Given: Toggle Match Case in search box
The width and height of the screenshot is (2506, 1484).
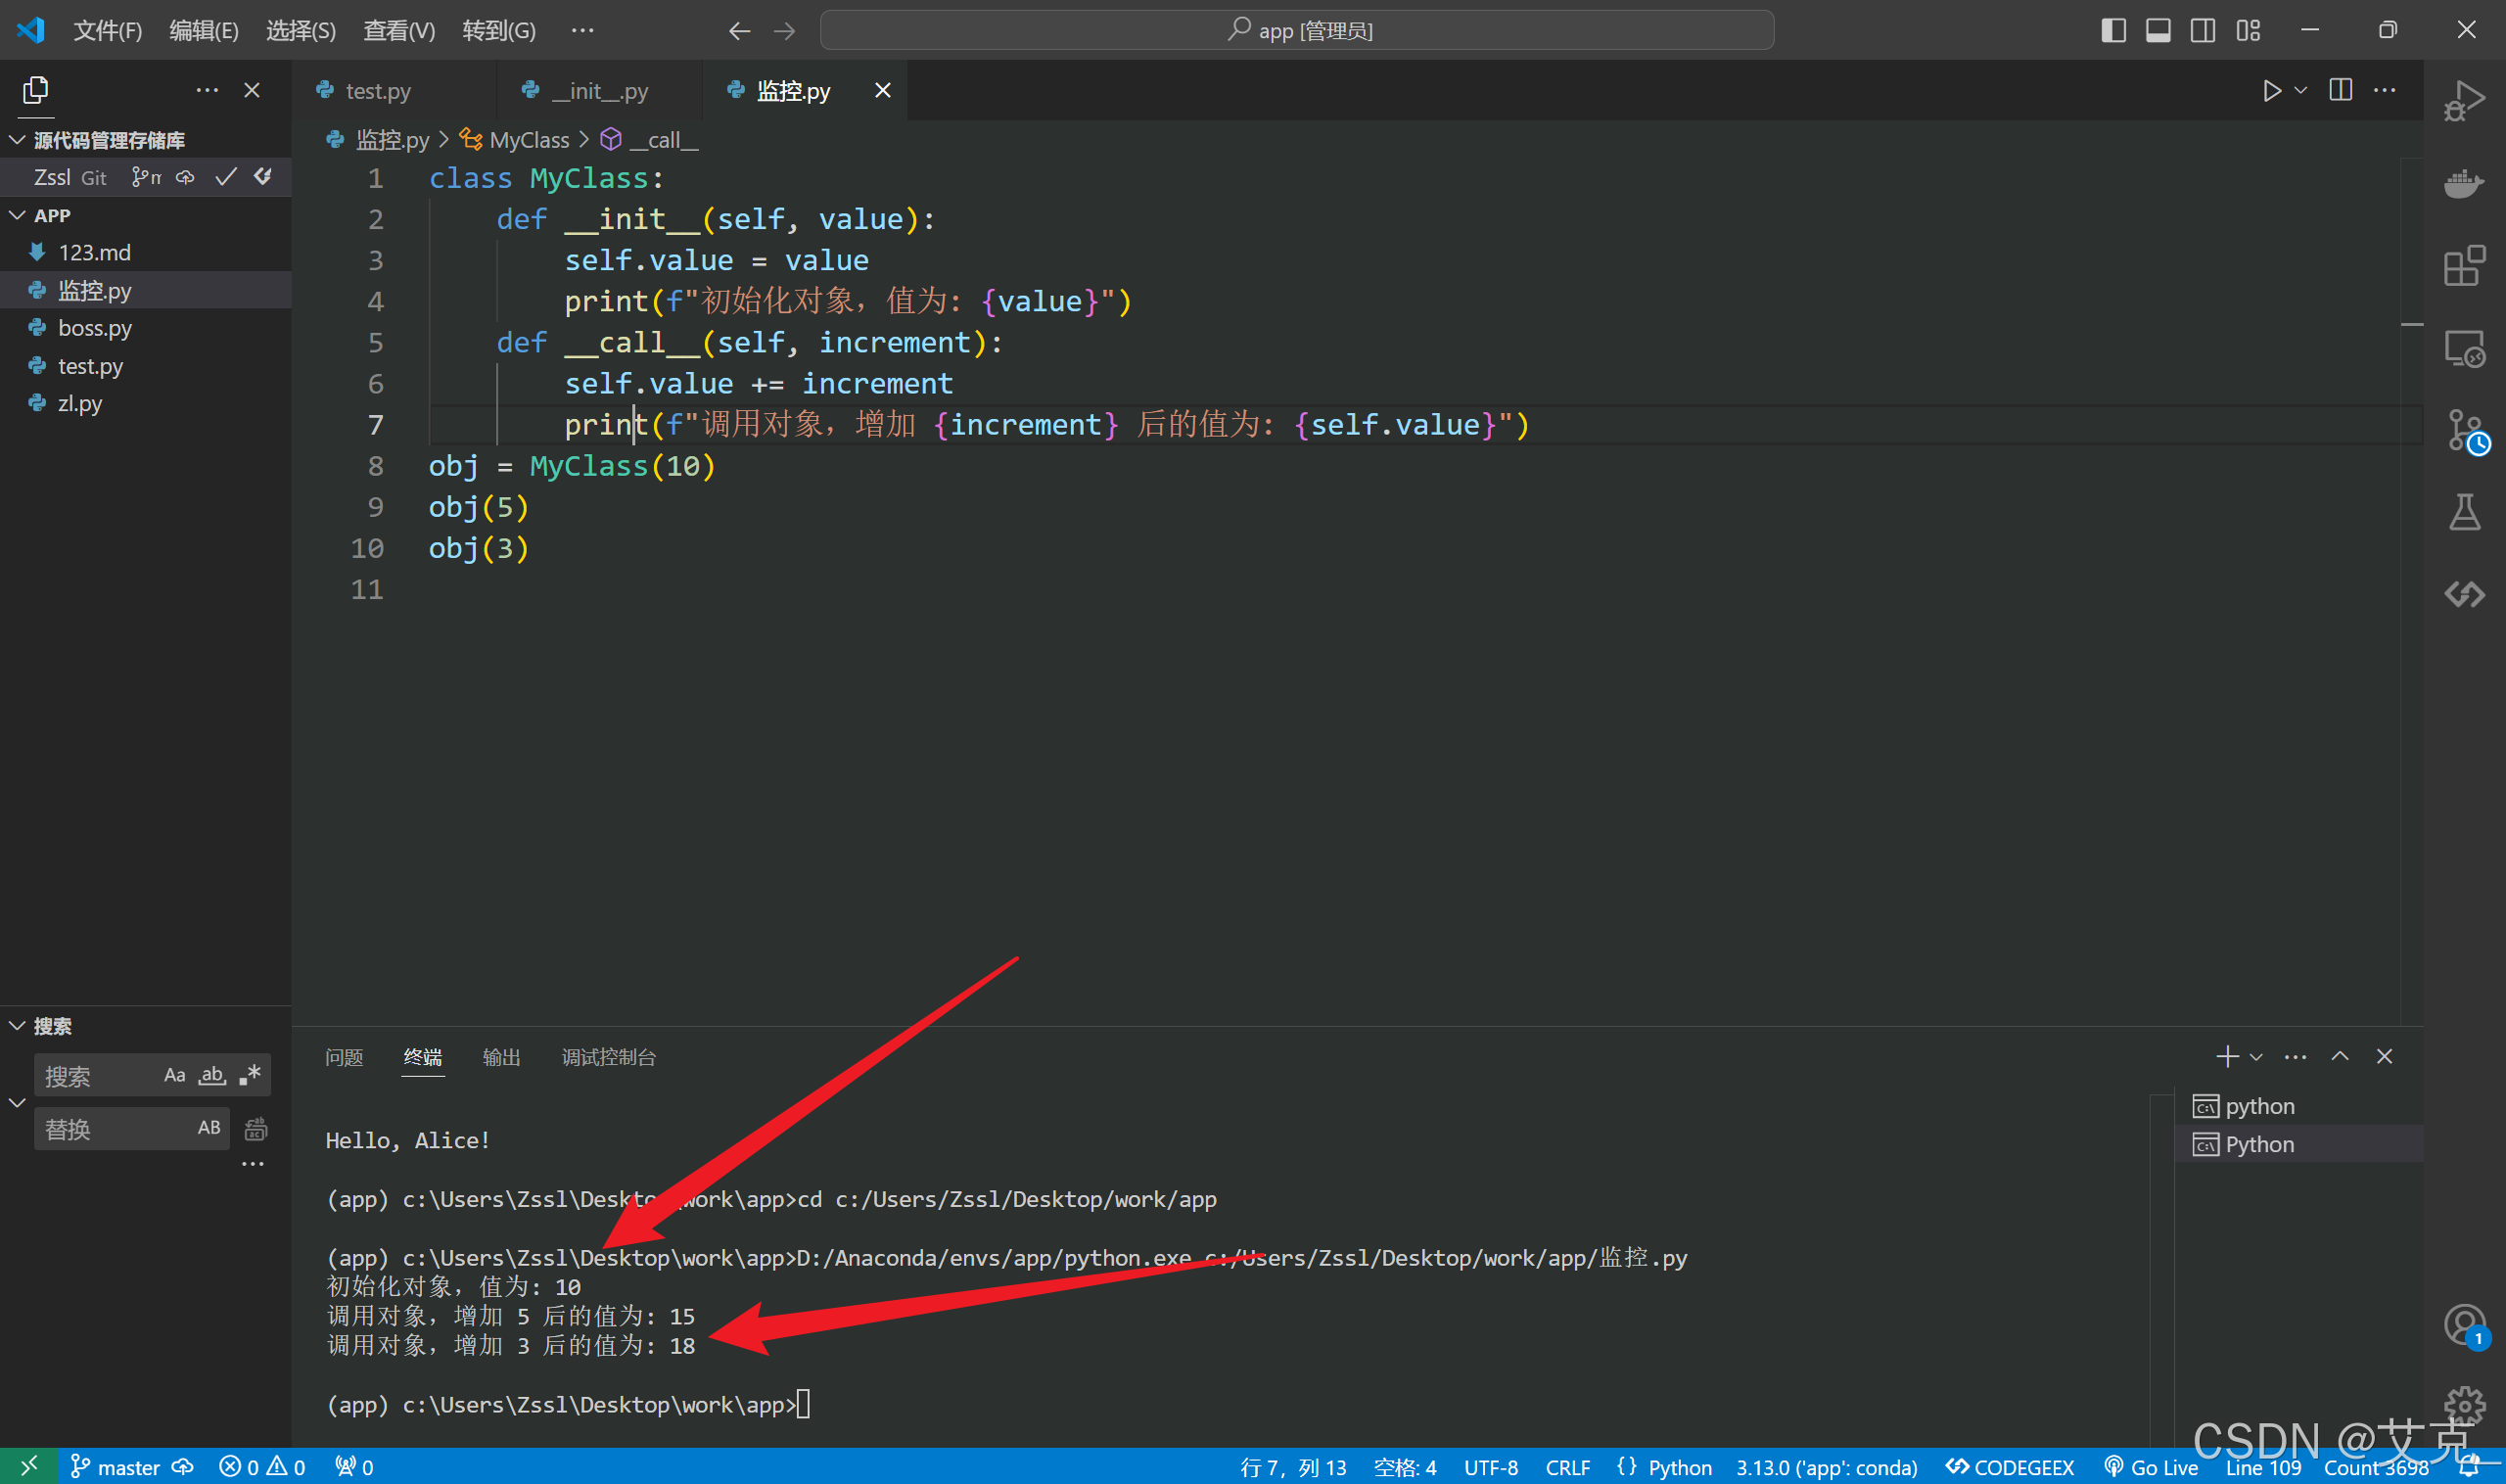Looking at the screenshot, I should pos(174,1076).
